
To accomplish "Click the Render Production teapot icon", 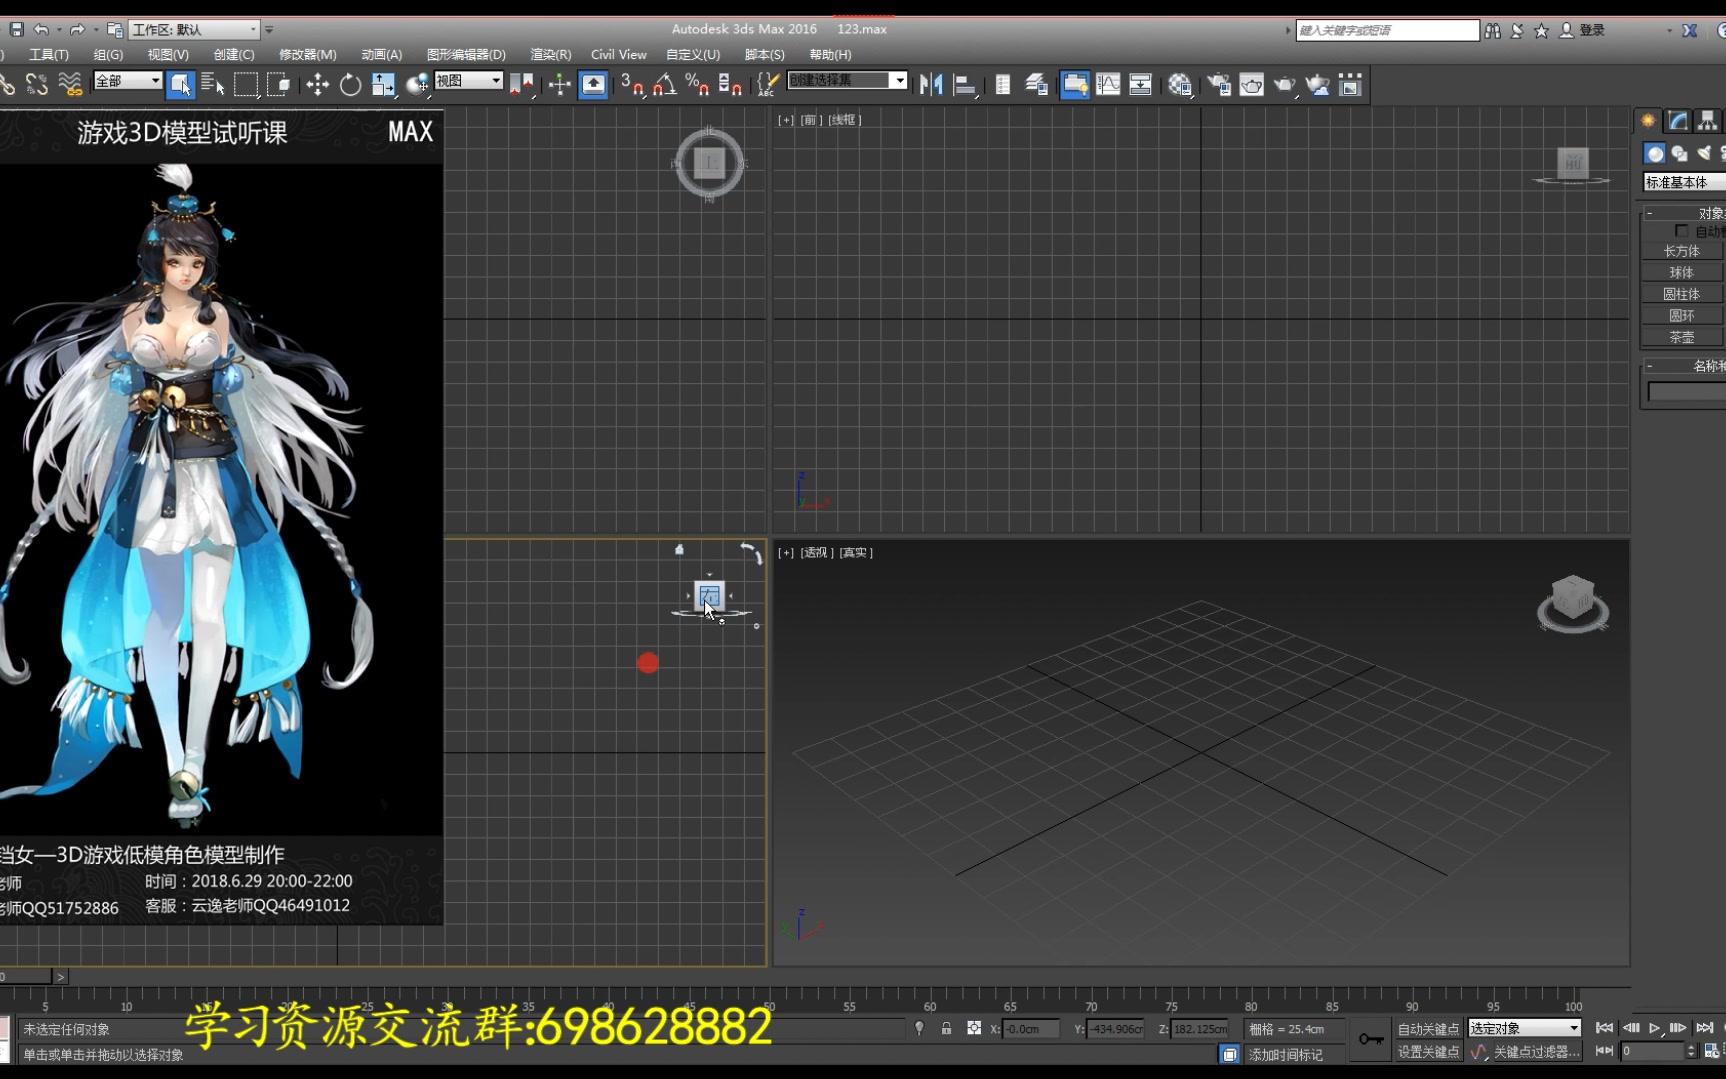I will click(1285, 85).
